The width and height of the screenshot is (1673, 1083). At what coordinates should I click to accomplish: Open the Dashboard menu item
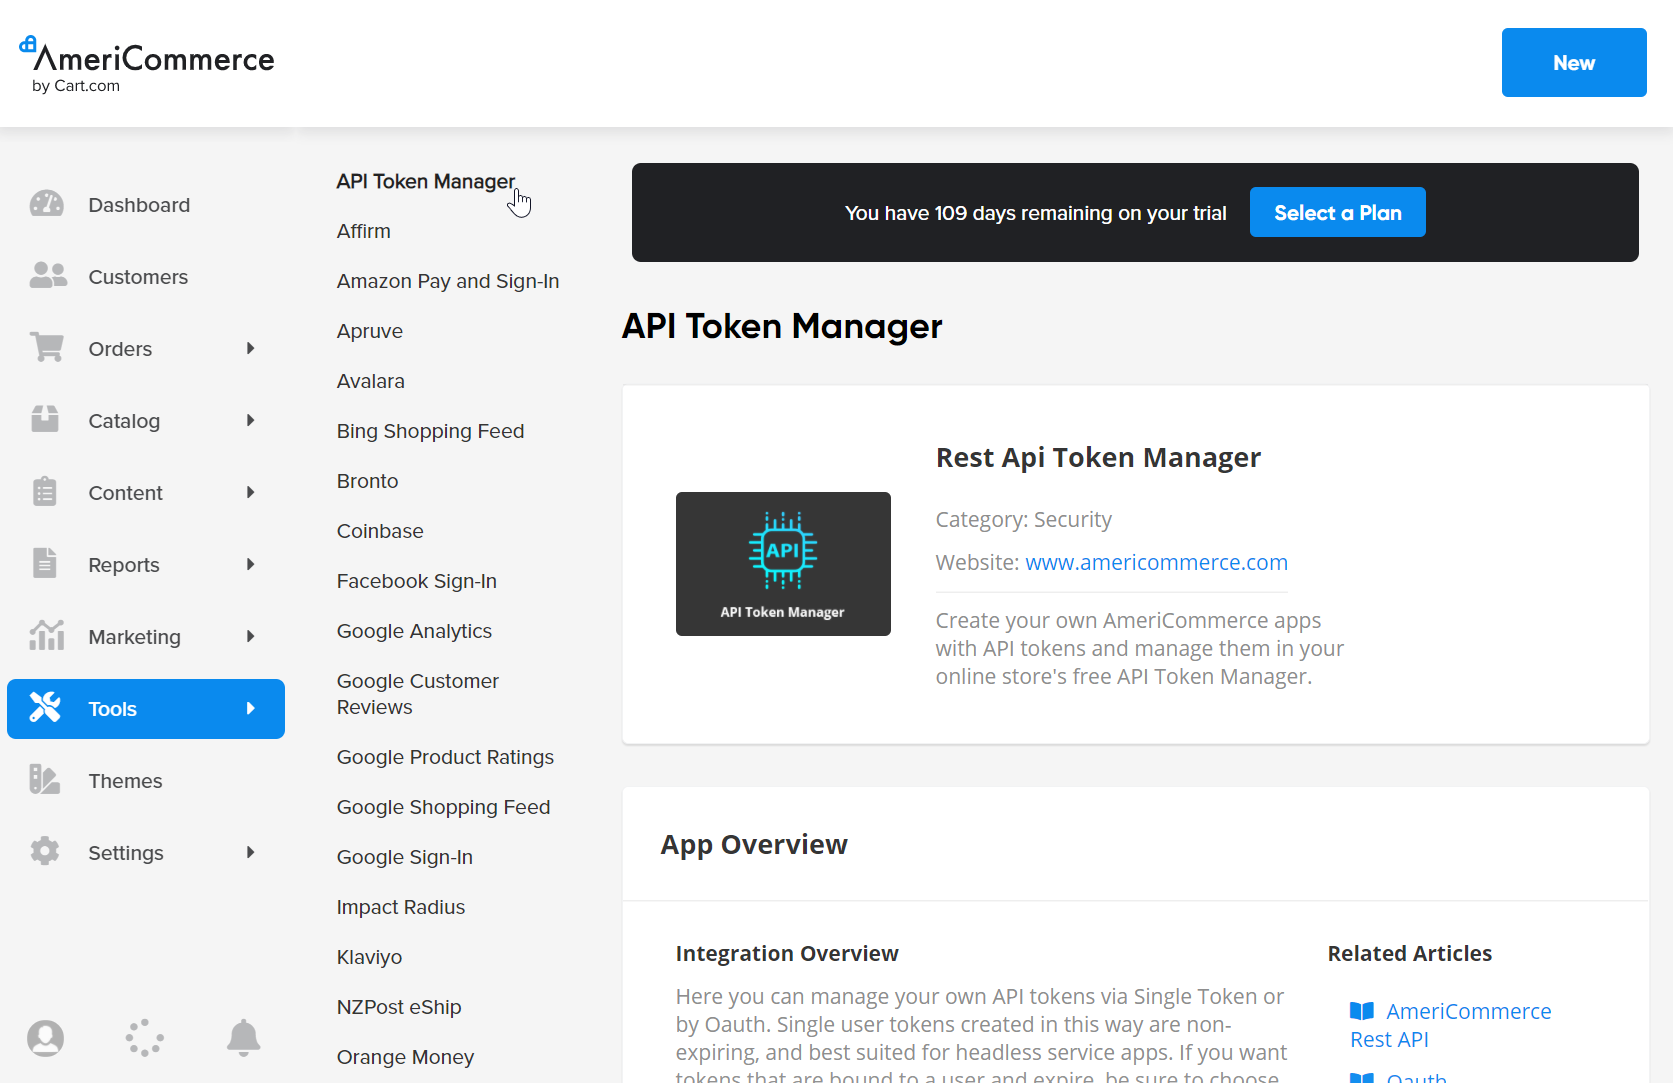click(x=146, y=205)
